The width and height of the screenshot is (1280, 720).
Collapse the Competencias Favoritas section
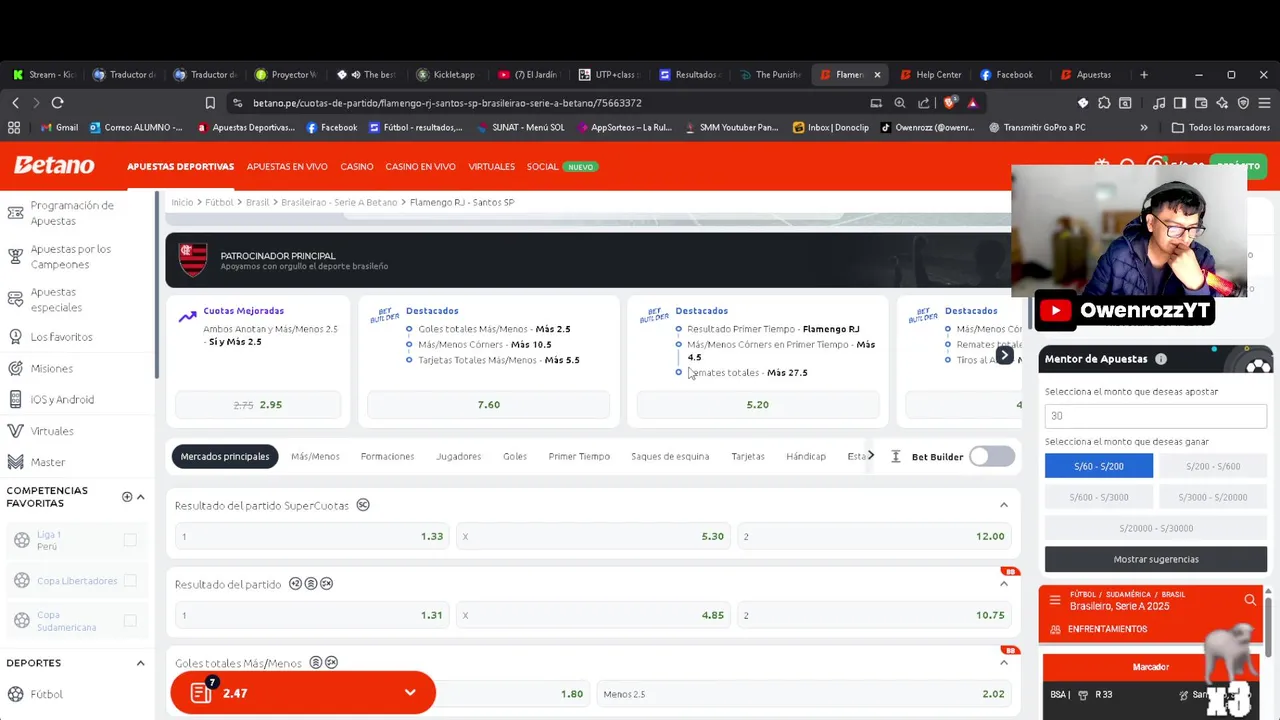[x=140, y=497]
